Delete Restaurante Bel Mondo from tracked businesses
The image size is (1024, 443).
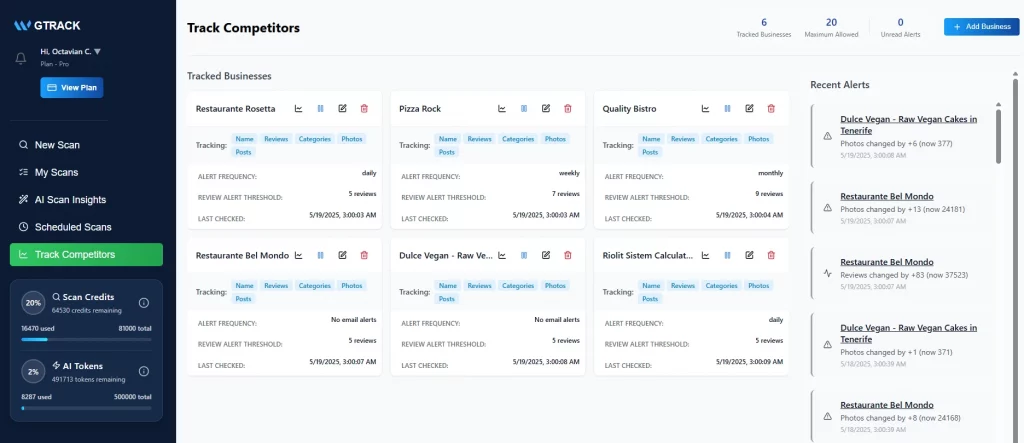364,255
